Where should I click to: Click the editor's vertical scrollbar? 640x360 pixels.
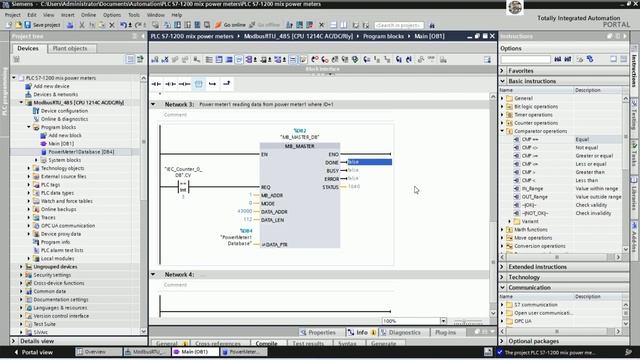(x=493, y=204)
